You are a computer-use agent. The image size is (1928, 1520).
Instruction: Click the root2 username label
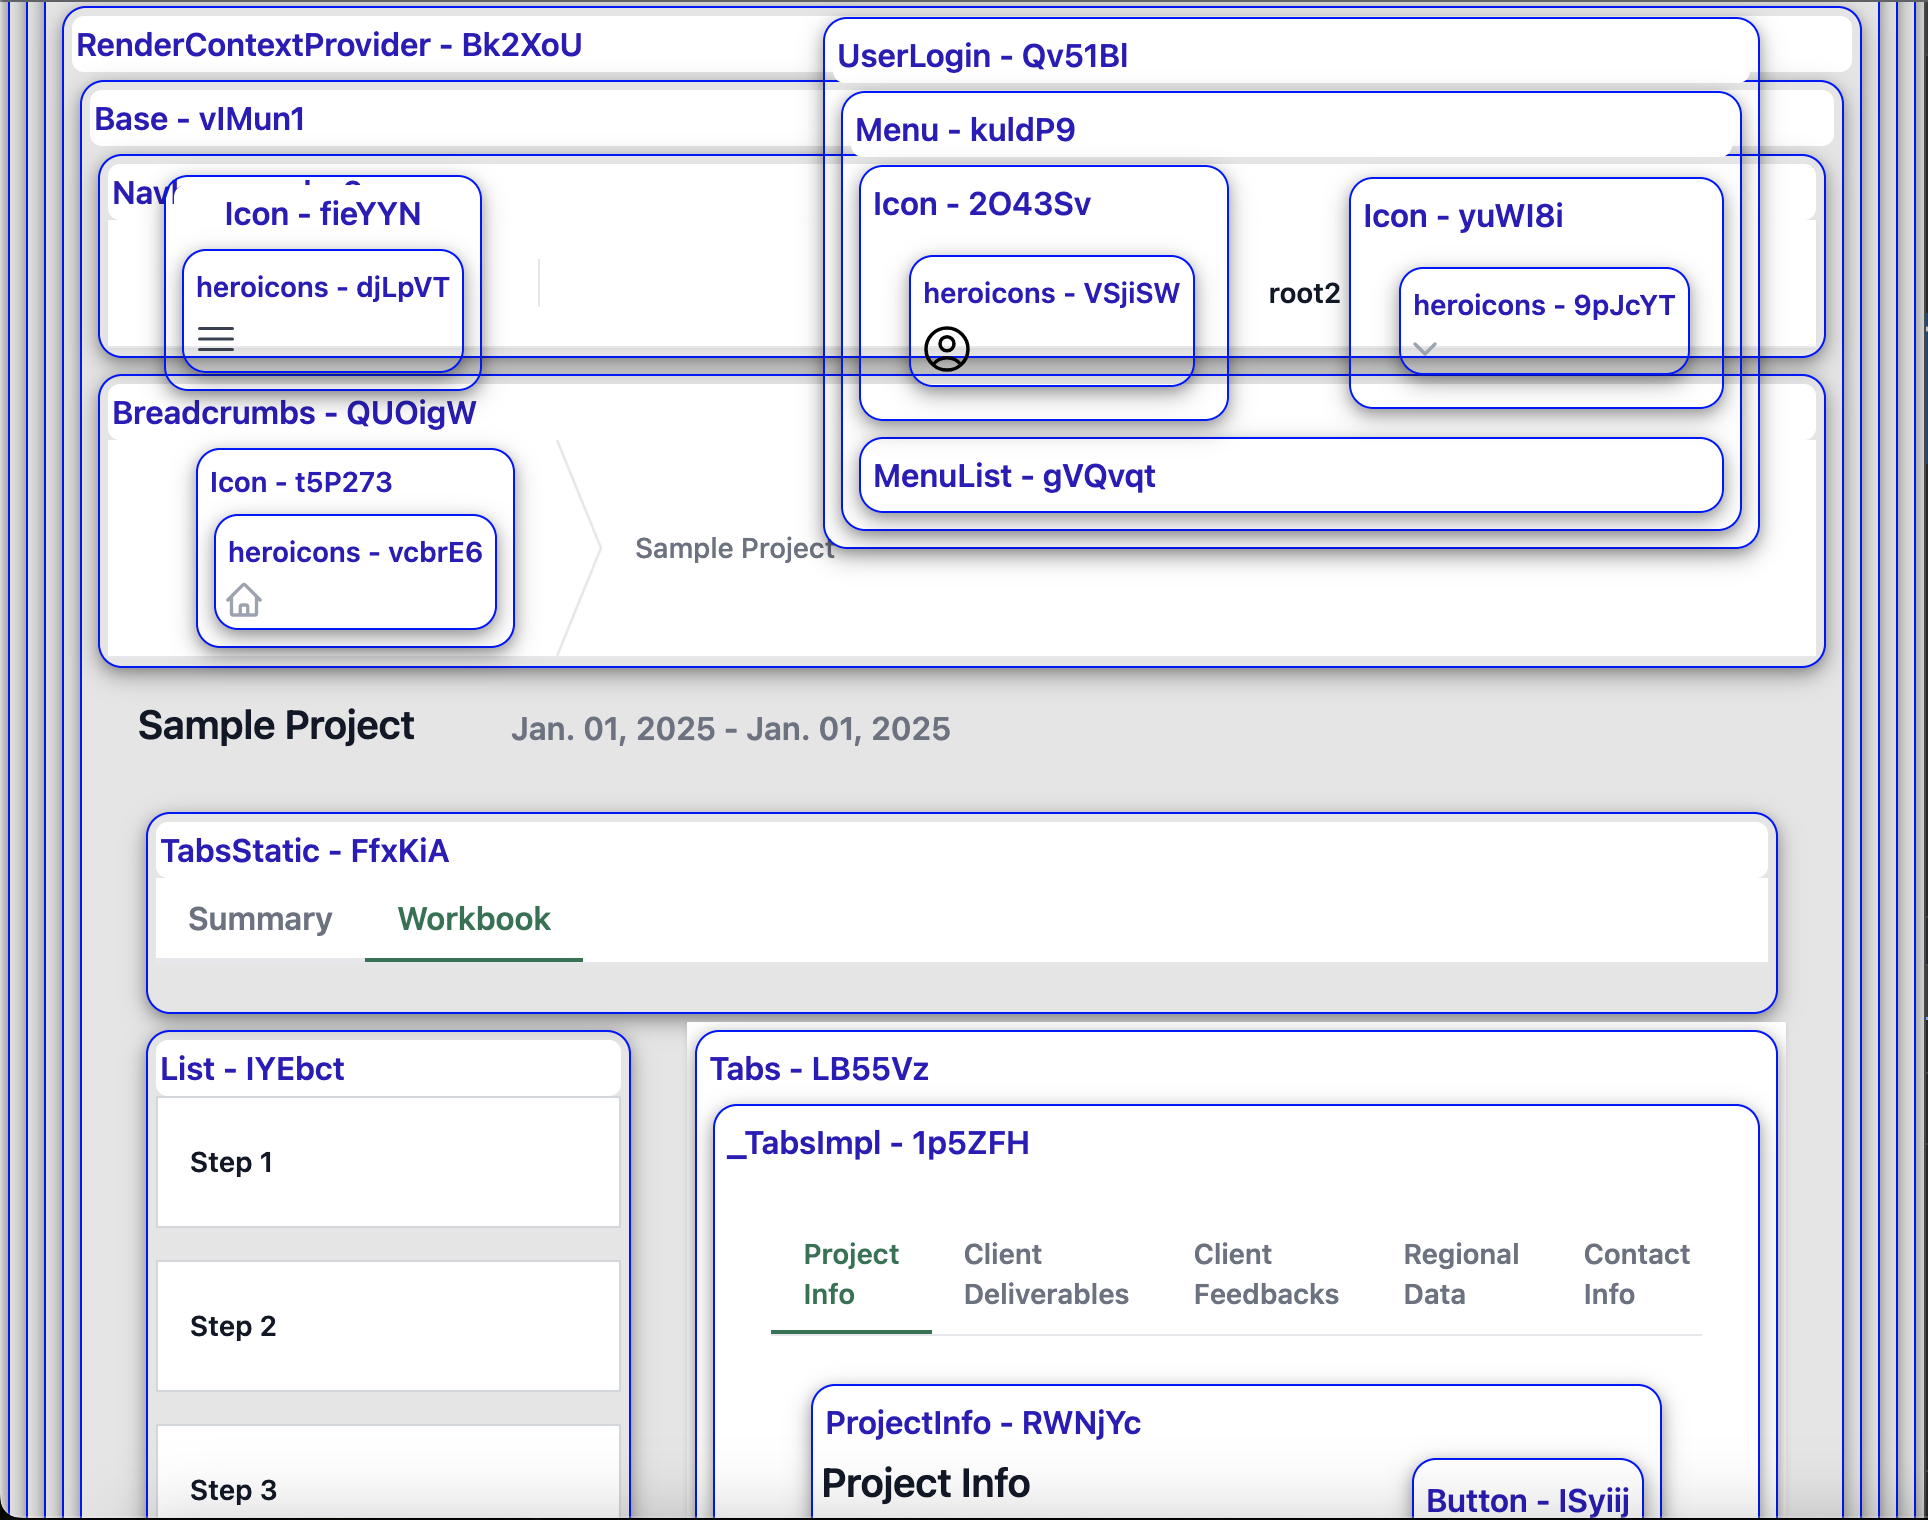[1304, 293]
